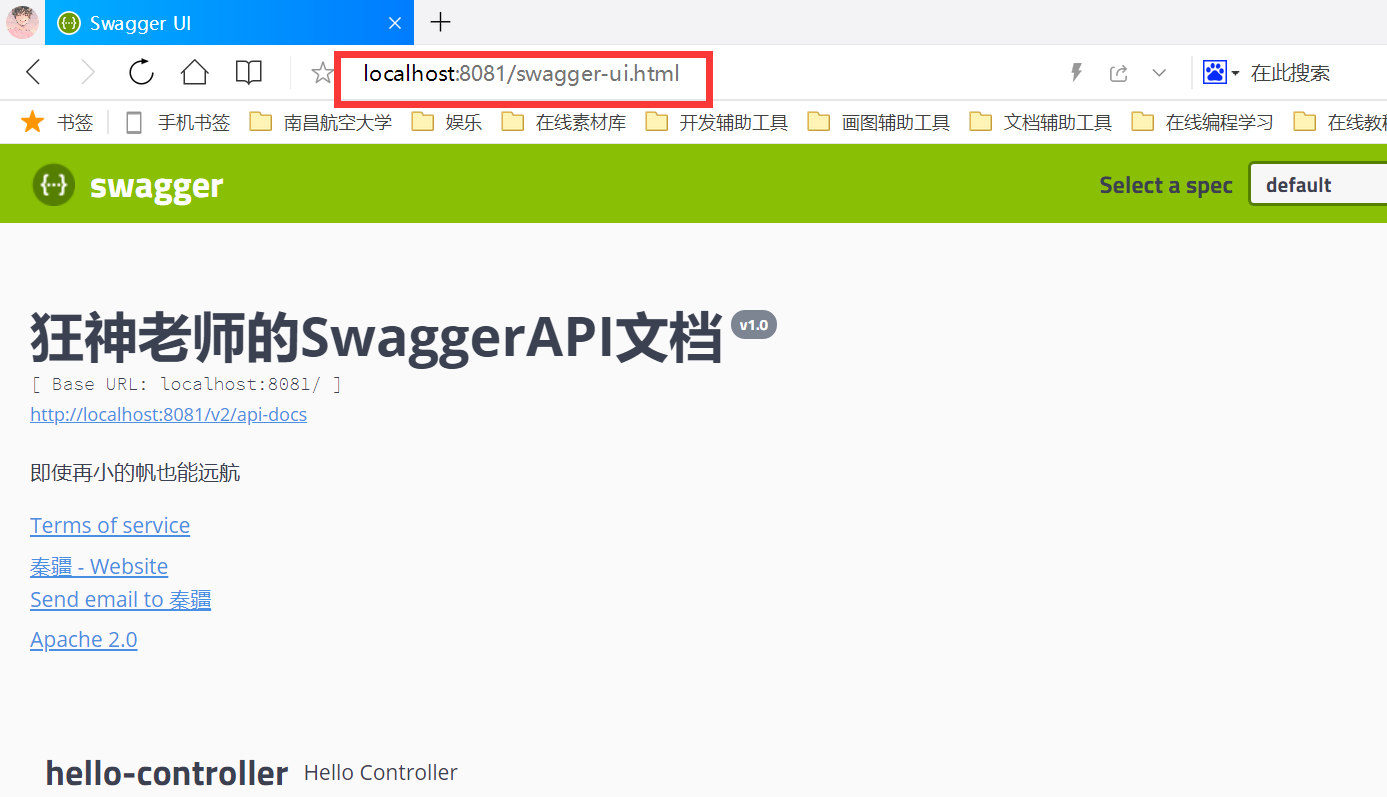This screenshot has height=797, width=1387.
Task: Open the browser home page
Action: (x=194, y=72)
